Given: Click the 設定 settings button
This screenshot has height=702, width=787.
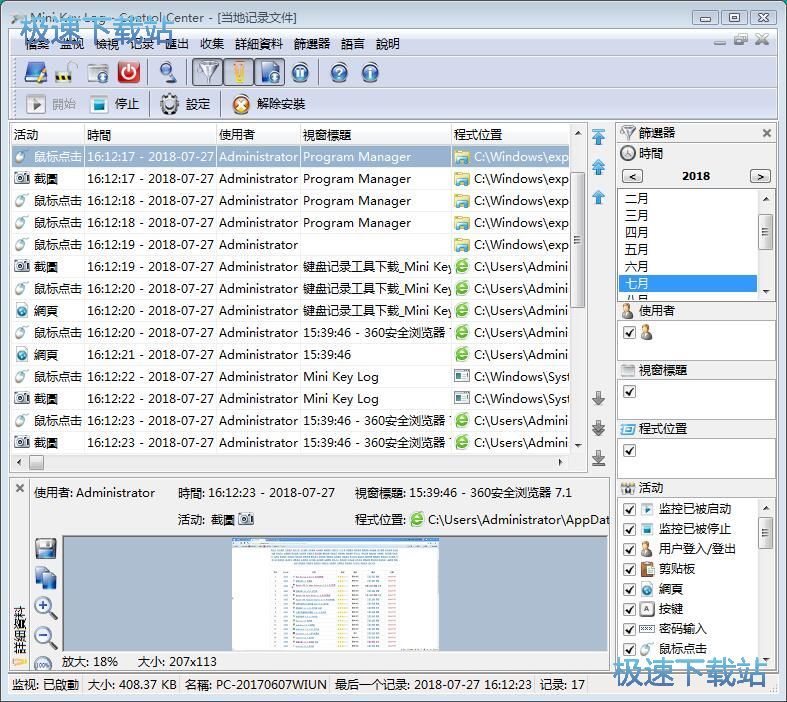Looking at the screenshot, I should pyautogui.click(x=185, y=104).
